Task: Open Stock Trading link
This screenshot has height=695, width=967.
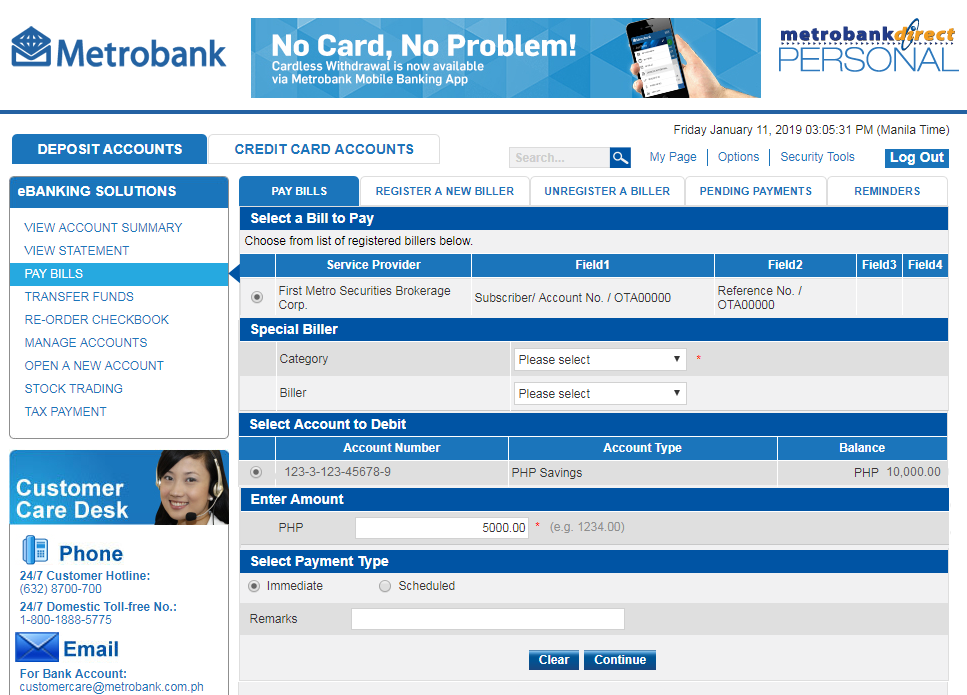Action: [73, 389]
